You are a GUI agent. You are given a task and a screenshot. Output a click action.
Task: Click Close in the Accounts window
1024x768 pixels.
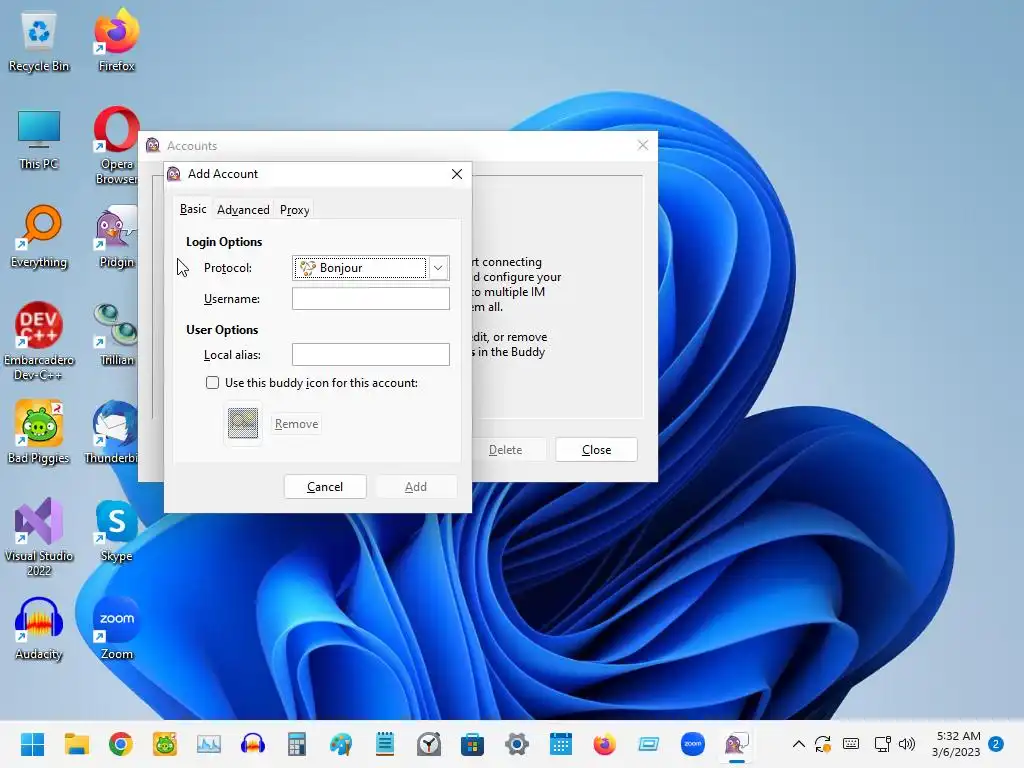click(x=596, y=450)
